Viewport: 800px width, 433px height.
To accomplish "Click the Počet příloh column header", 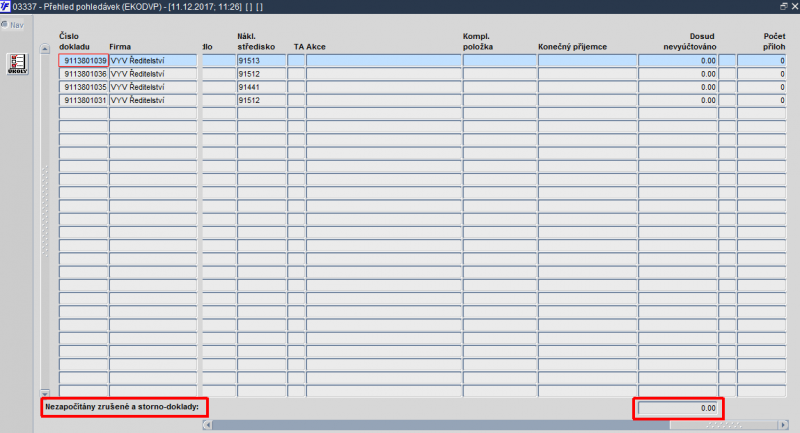I will click(x=774, y=41).
